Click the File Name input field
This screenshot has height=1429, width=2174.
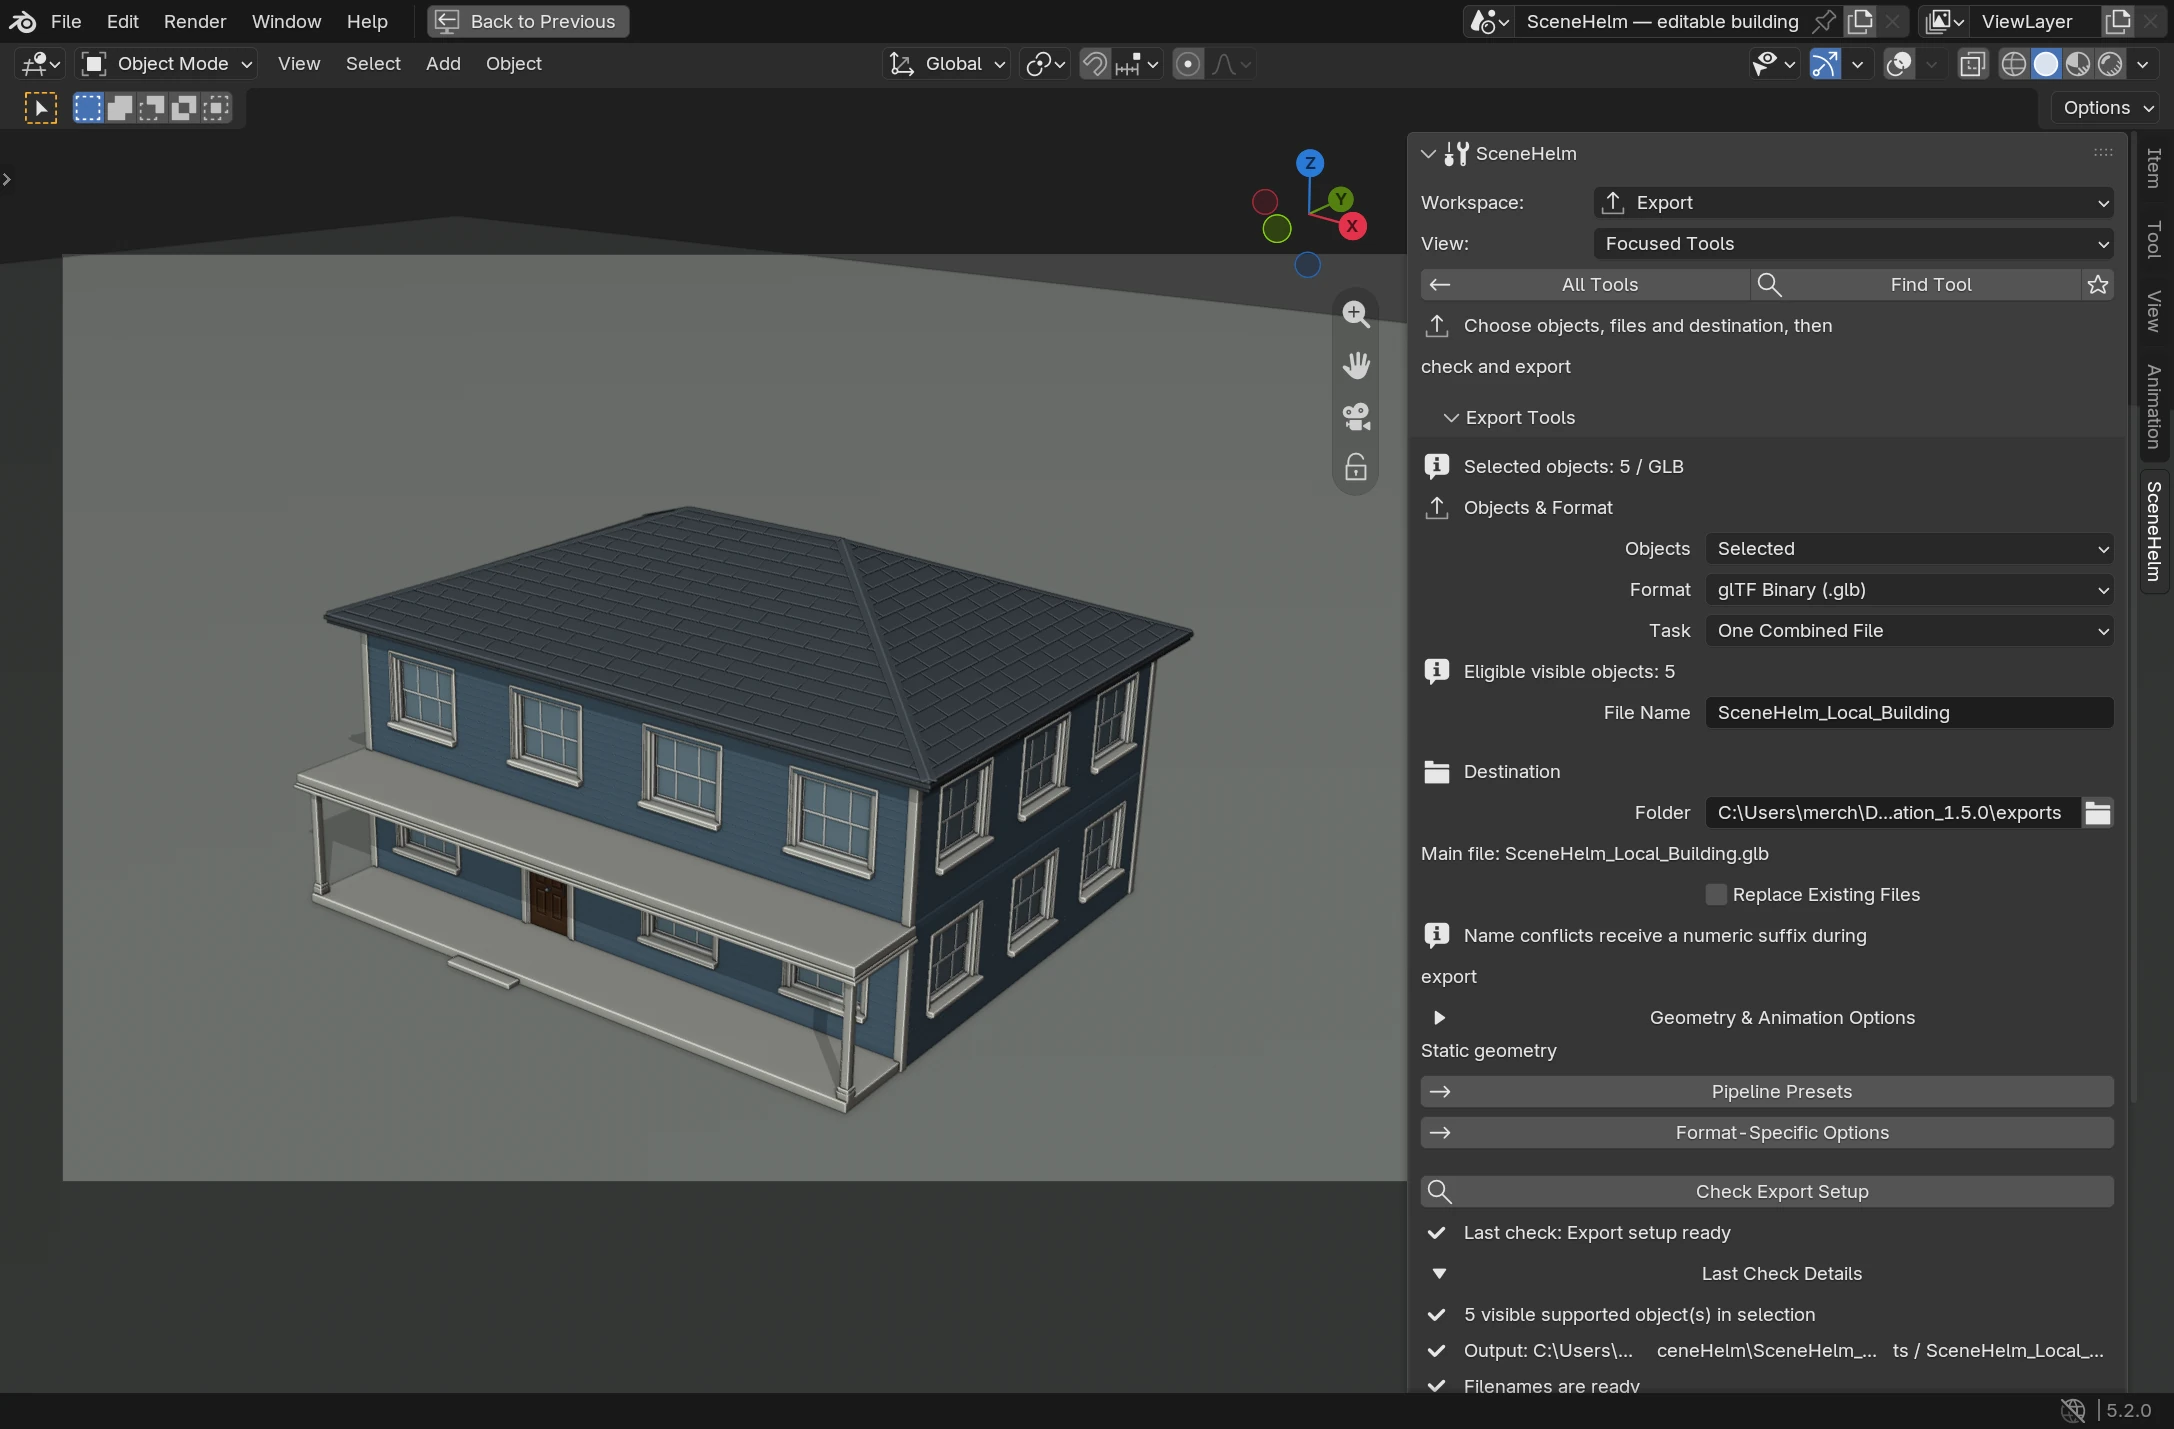click(x=1909, y=713)
